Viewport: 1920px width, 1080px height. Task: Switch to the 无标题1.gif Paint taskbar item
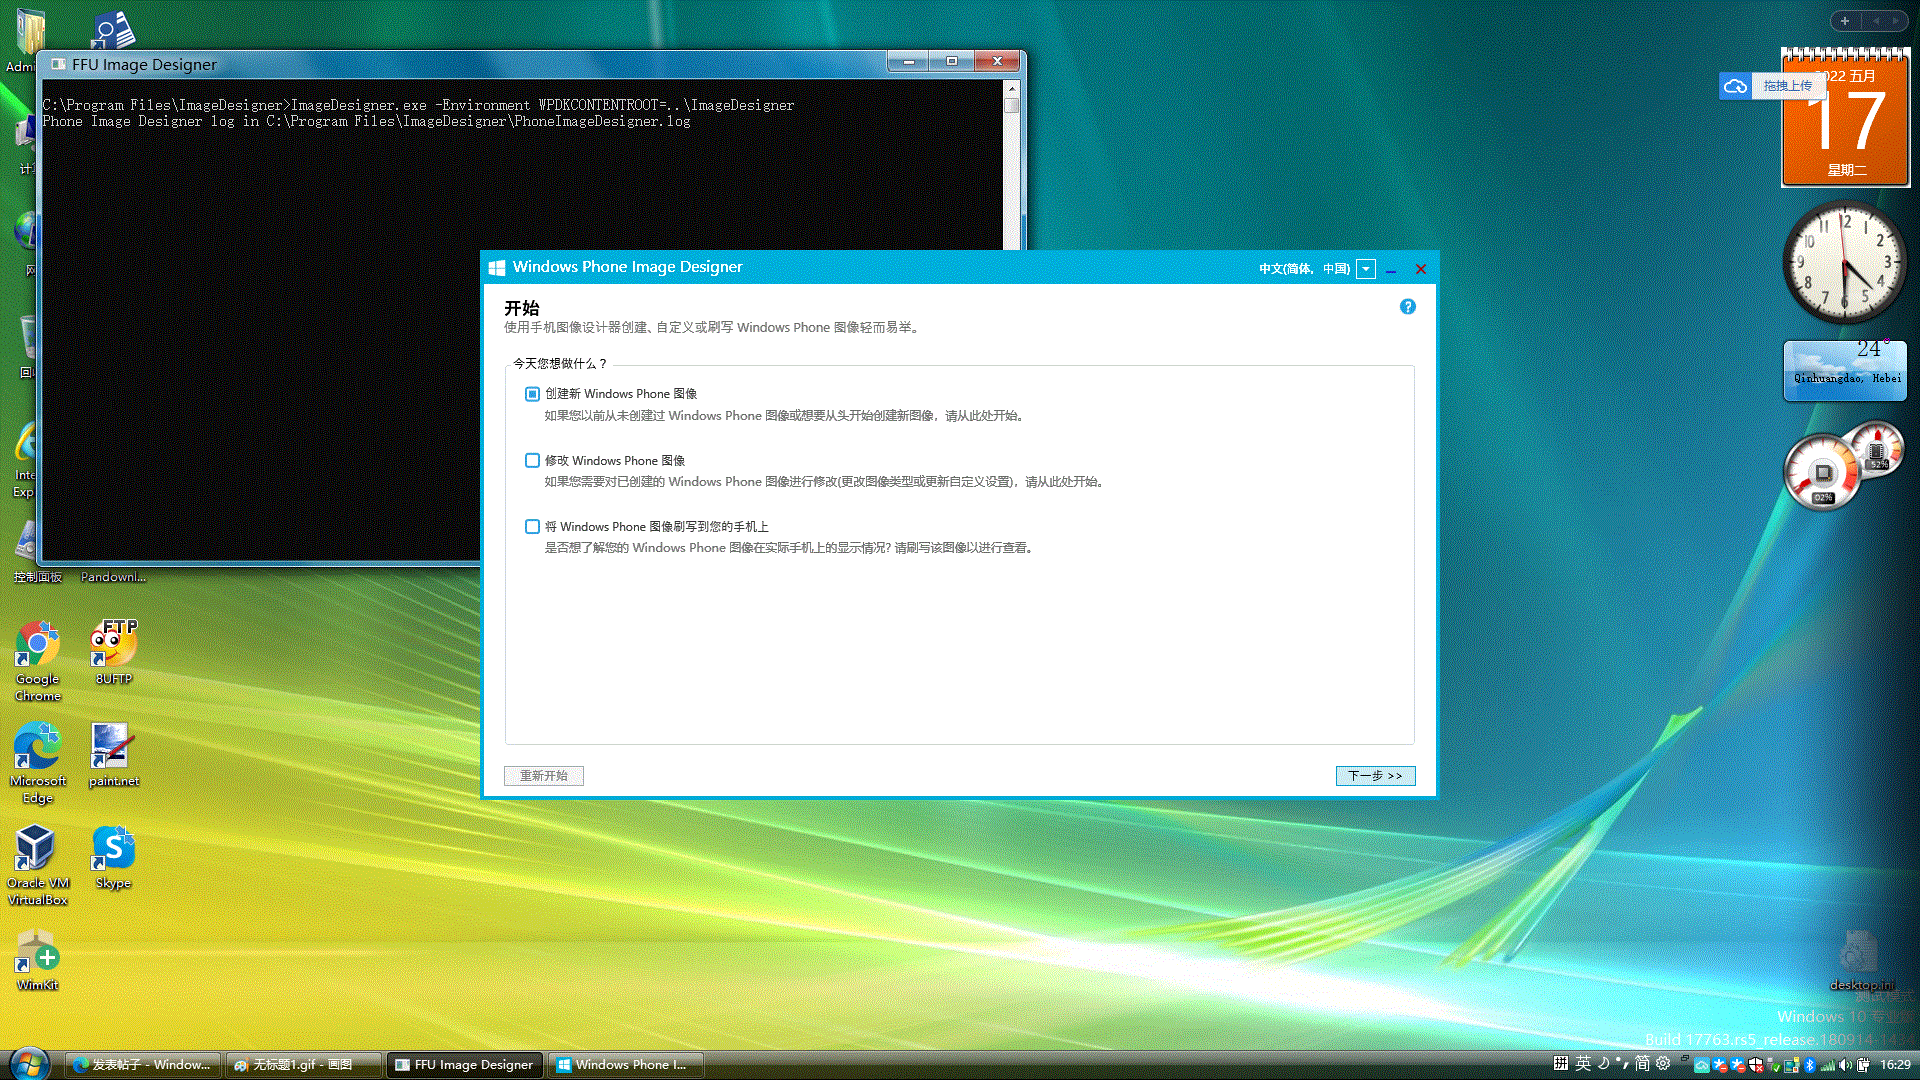303,1065
